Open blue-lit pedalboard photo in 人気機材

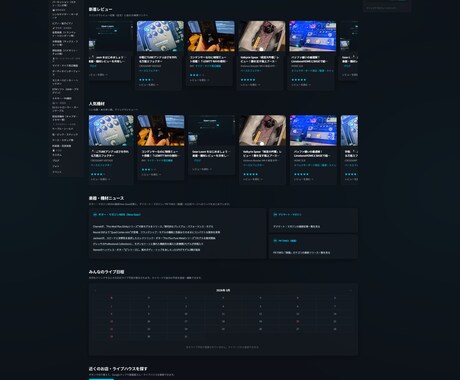(x=313, y=131)
